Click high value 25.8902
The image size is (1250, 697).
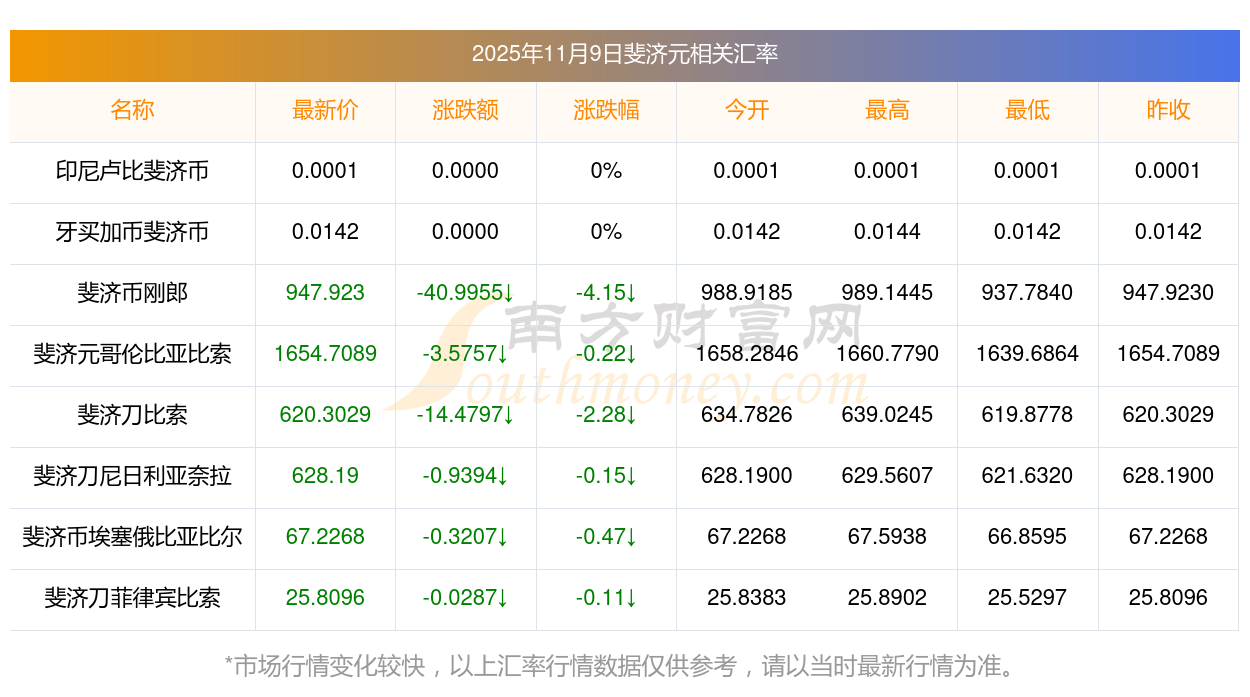[887, 598]
